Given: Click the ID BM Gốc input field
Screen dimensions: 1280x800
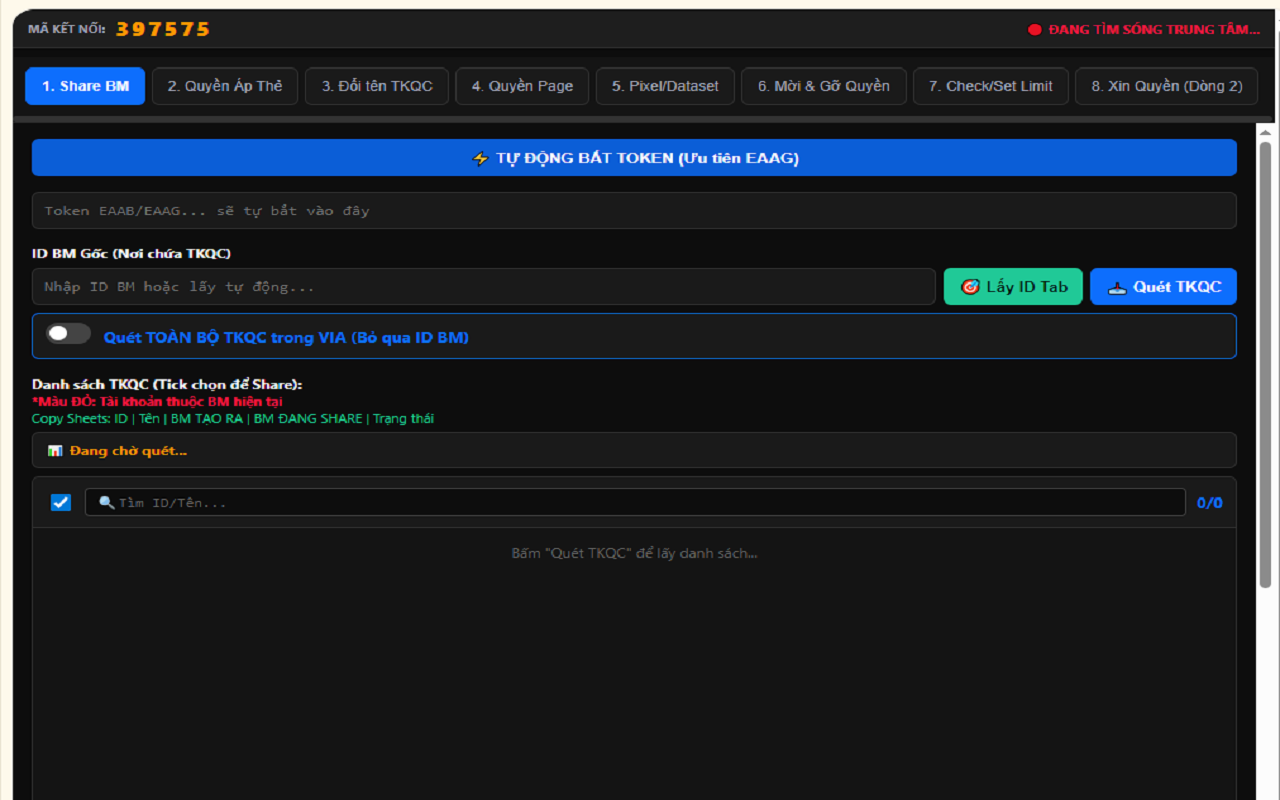Looking at the screenshot, I should click(484, 287).
